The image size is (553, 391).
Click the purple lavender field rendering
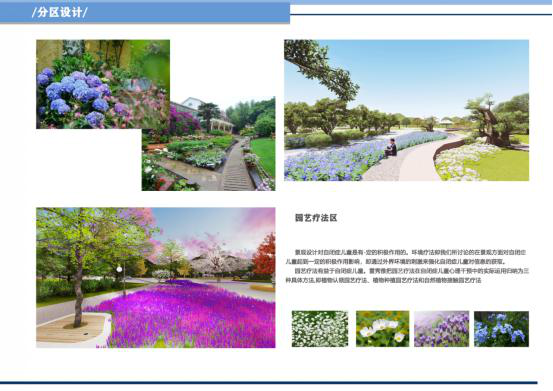point(156,277)
